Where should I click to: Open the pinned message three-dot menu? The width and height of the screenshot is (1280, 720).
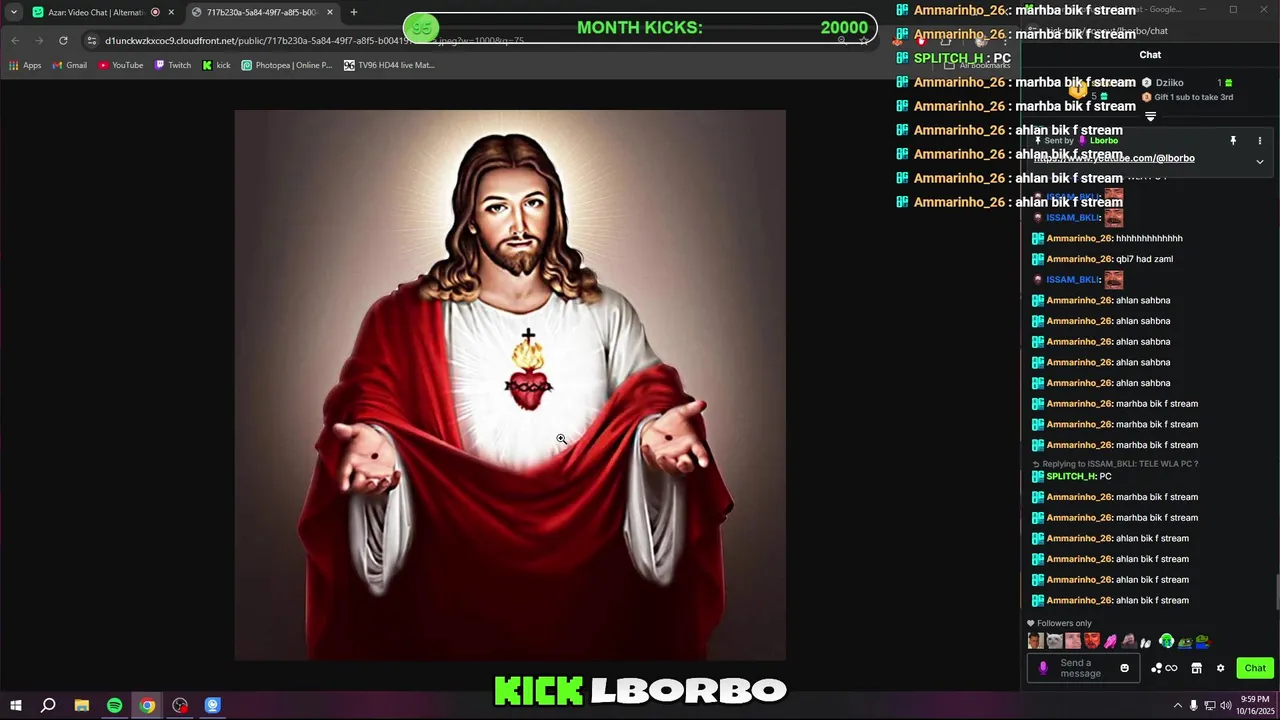pos(1260,141)
